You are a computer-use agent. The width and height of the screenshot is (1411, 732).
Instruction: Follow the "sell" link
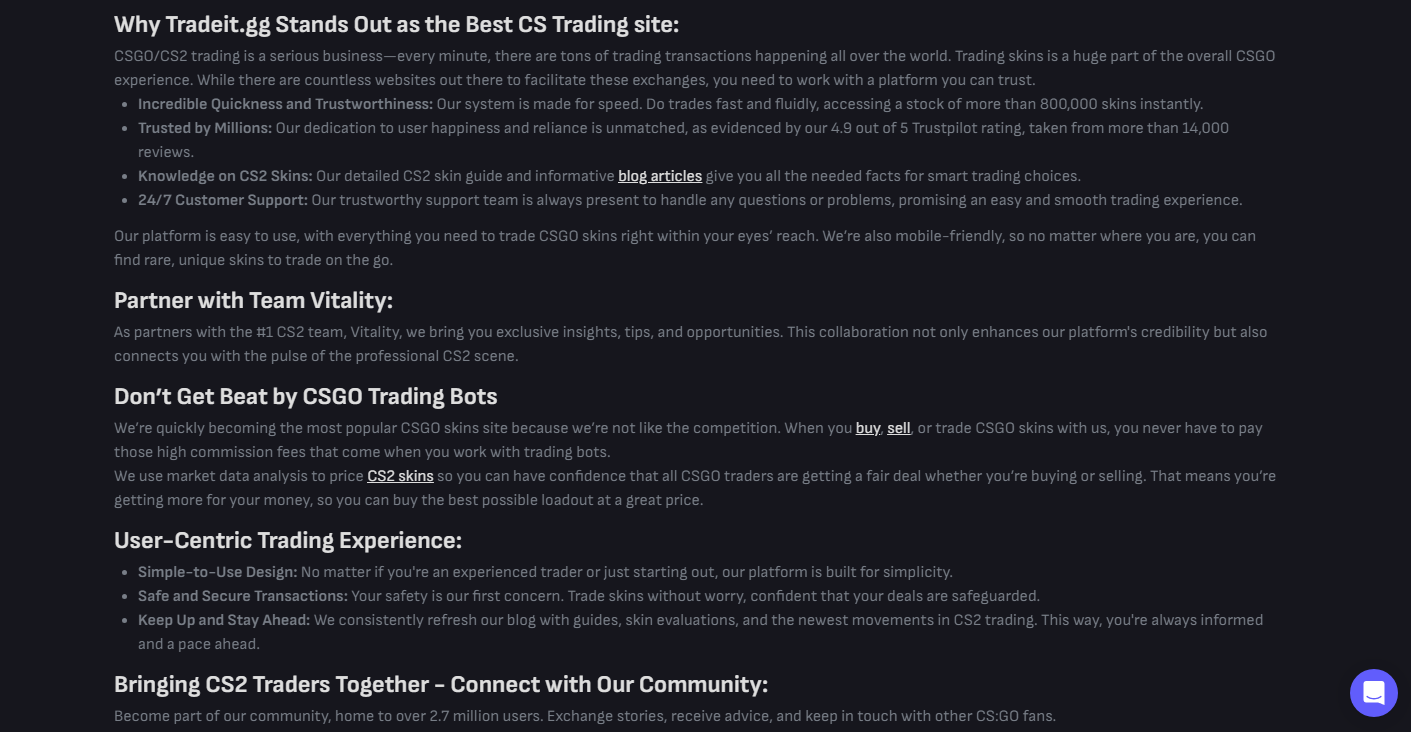pos(898,428)
